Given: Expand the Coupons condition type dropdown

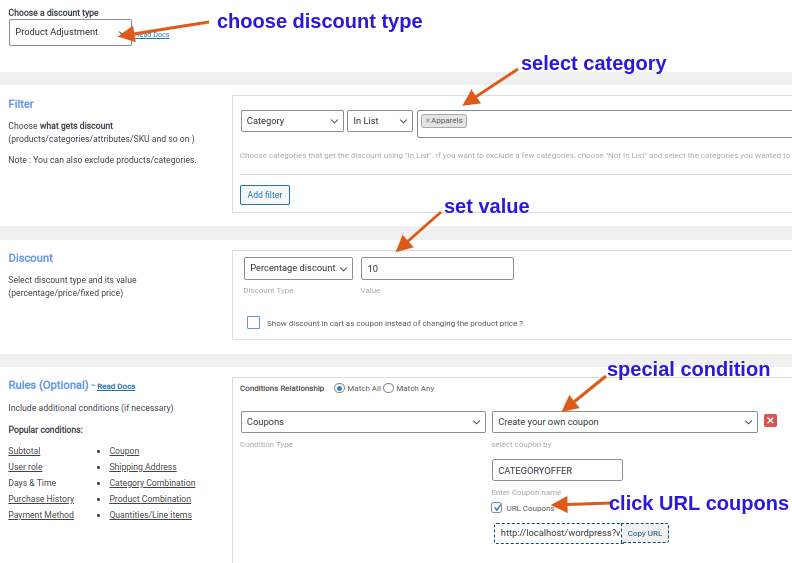Looking at the screenshot, I should [363, 422].
